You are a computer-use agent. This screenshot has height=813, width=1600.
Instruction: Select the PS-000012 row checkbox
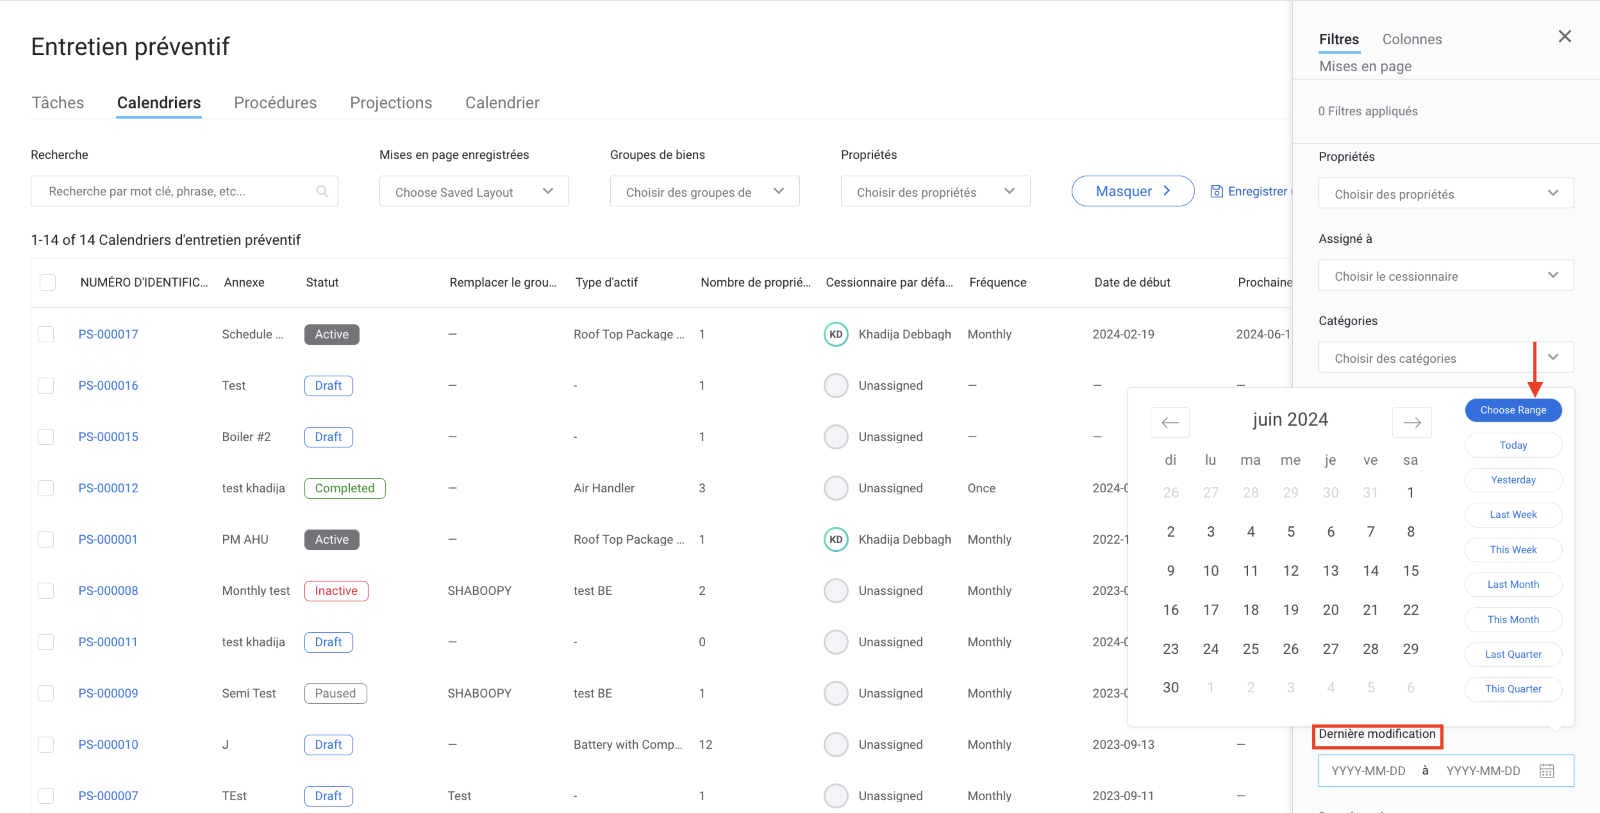pyautogui.click(x=46, y=488)
